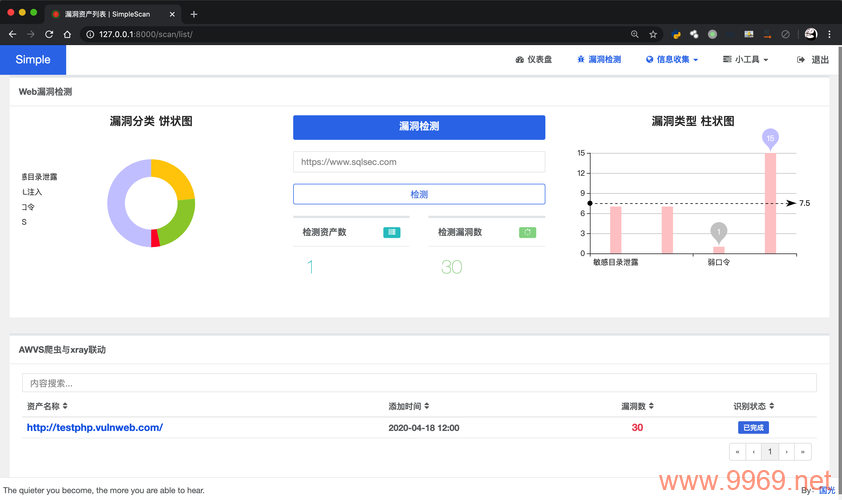Click the grey blocked-circle extension icon
The image size is (842, 500).
(786, 34)
